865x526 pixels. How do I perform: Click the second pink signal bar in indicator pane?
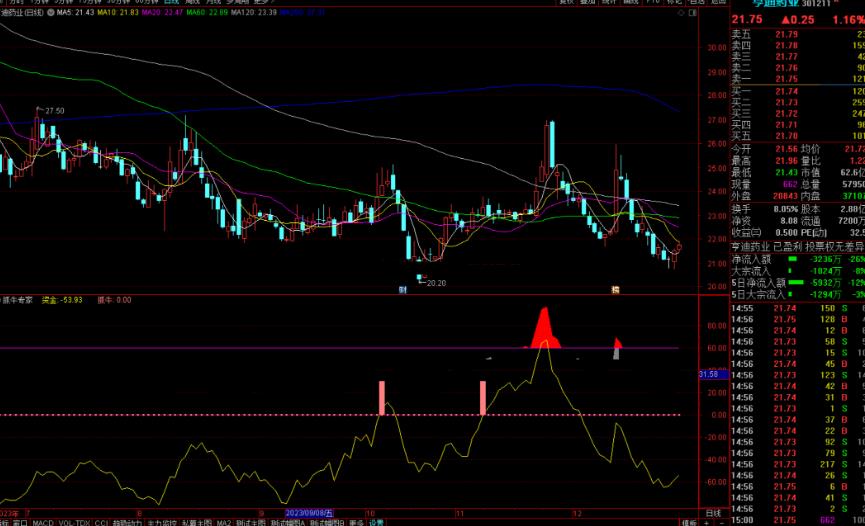pos(483,398)
